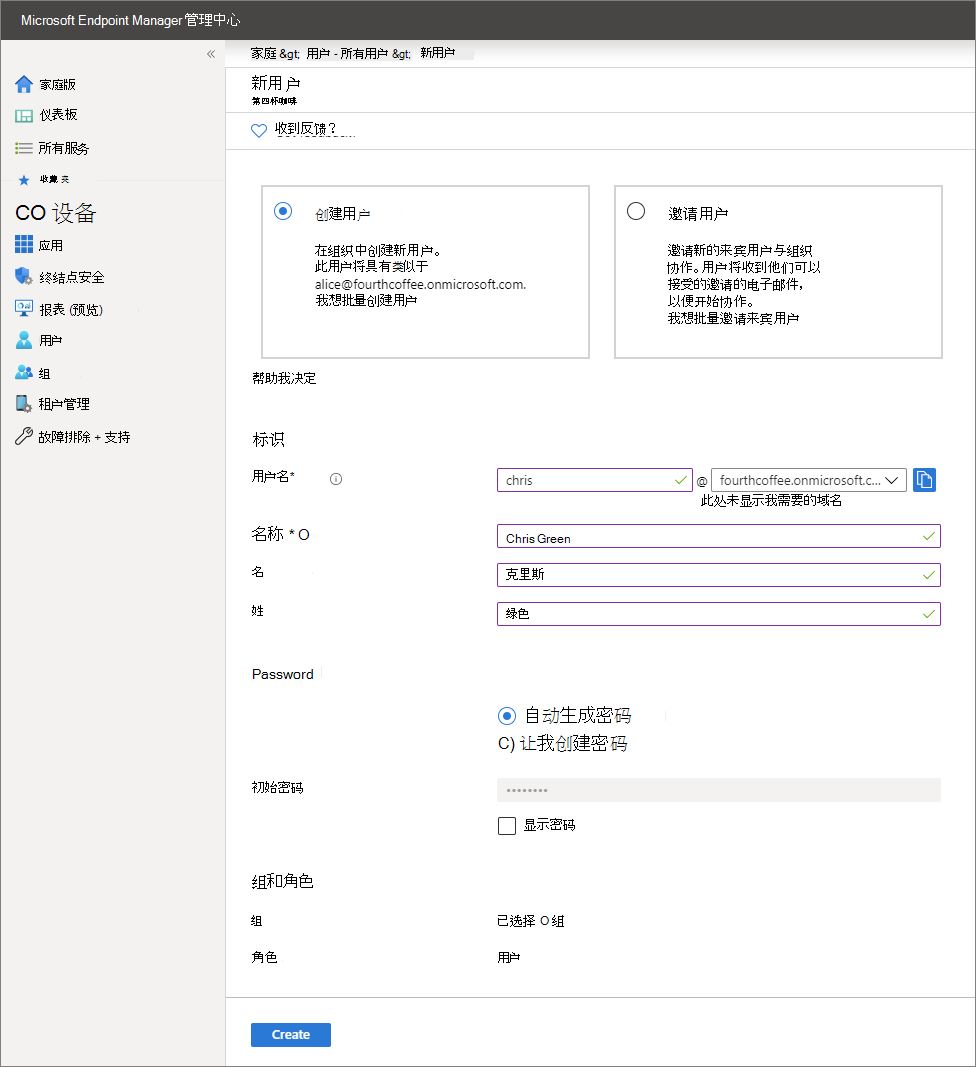The image size is (976, 1067).
Task: Click the Favorites (收藏夹) star icon
Action: pos(24,180)
